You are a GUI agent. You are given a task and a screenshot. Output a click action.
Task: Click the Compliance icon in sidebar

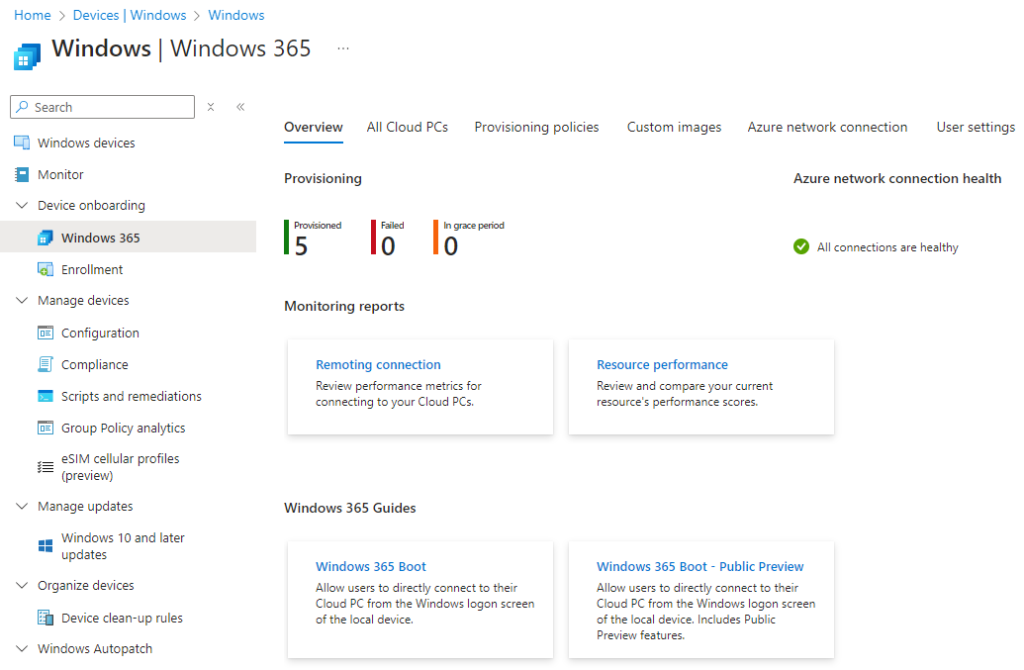45,365
